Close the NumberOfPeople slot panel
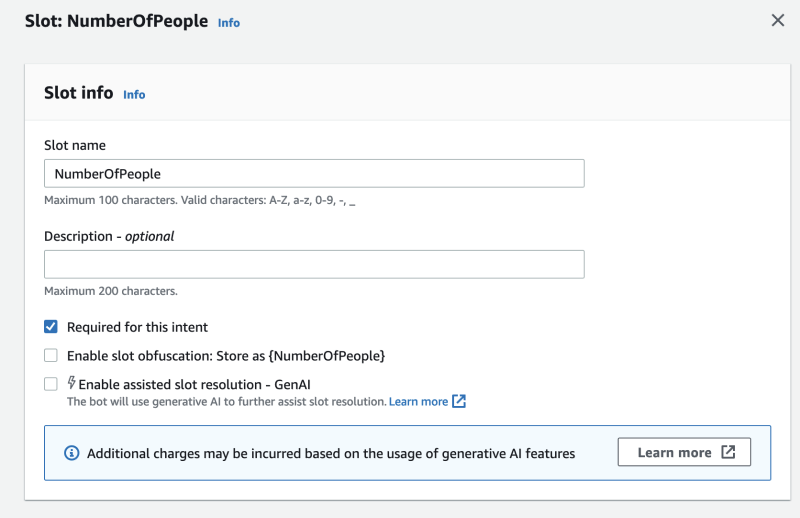The height and width of the screenshot is (518, 800). [777, 20]
